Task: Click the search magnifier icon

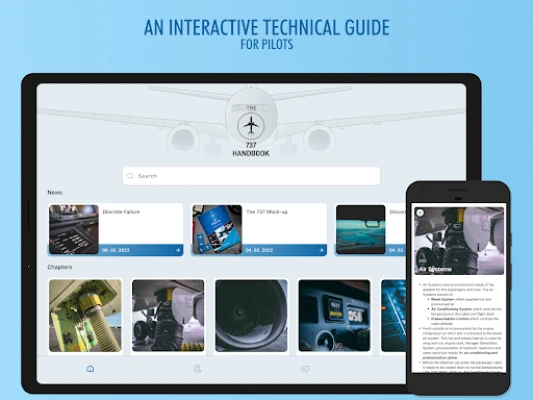Action: click(x=130, y=176)
